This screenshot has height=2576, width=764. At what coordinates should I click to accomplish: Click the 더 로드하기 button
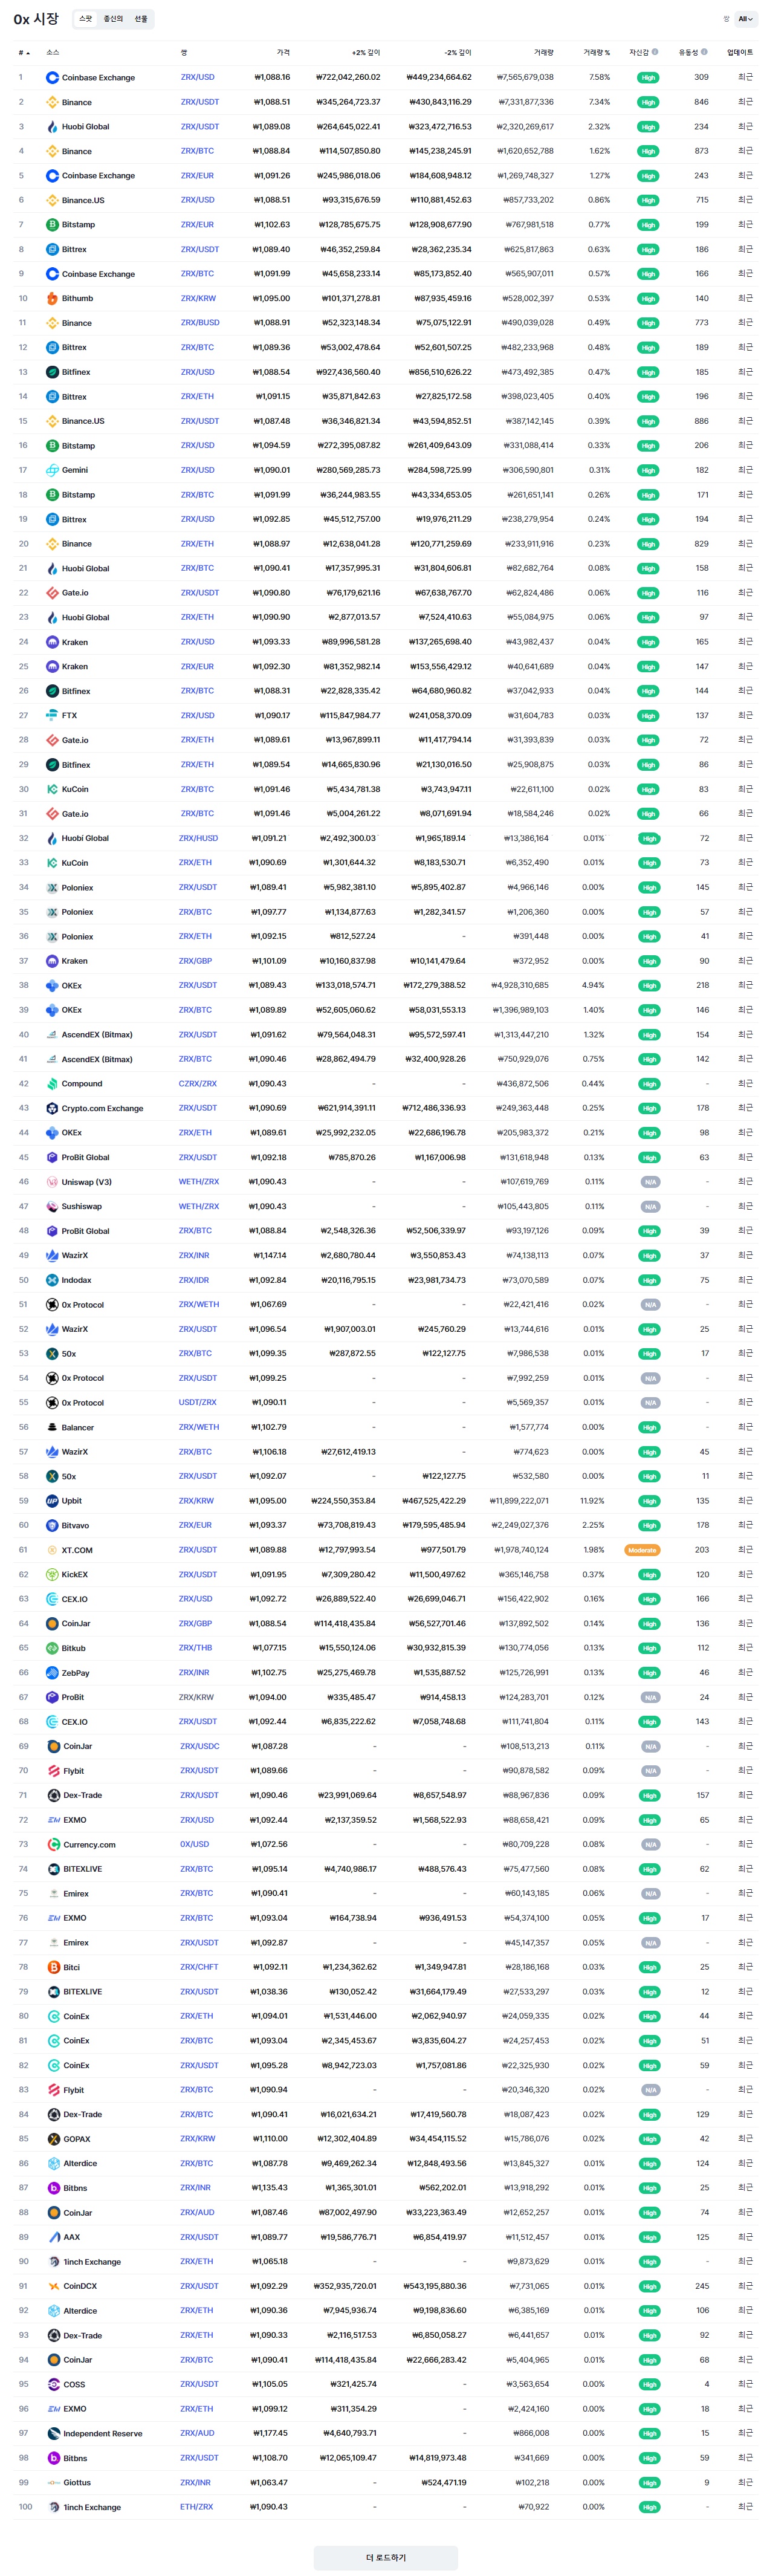[386, 2558]
